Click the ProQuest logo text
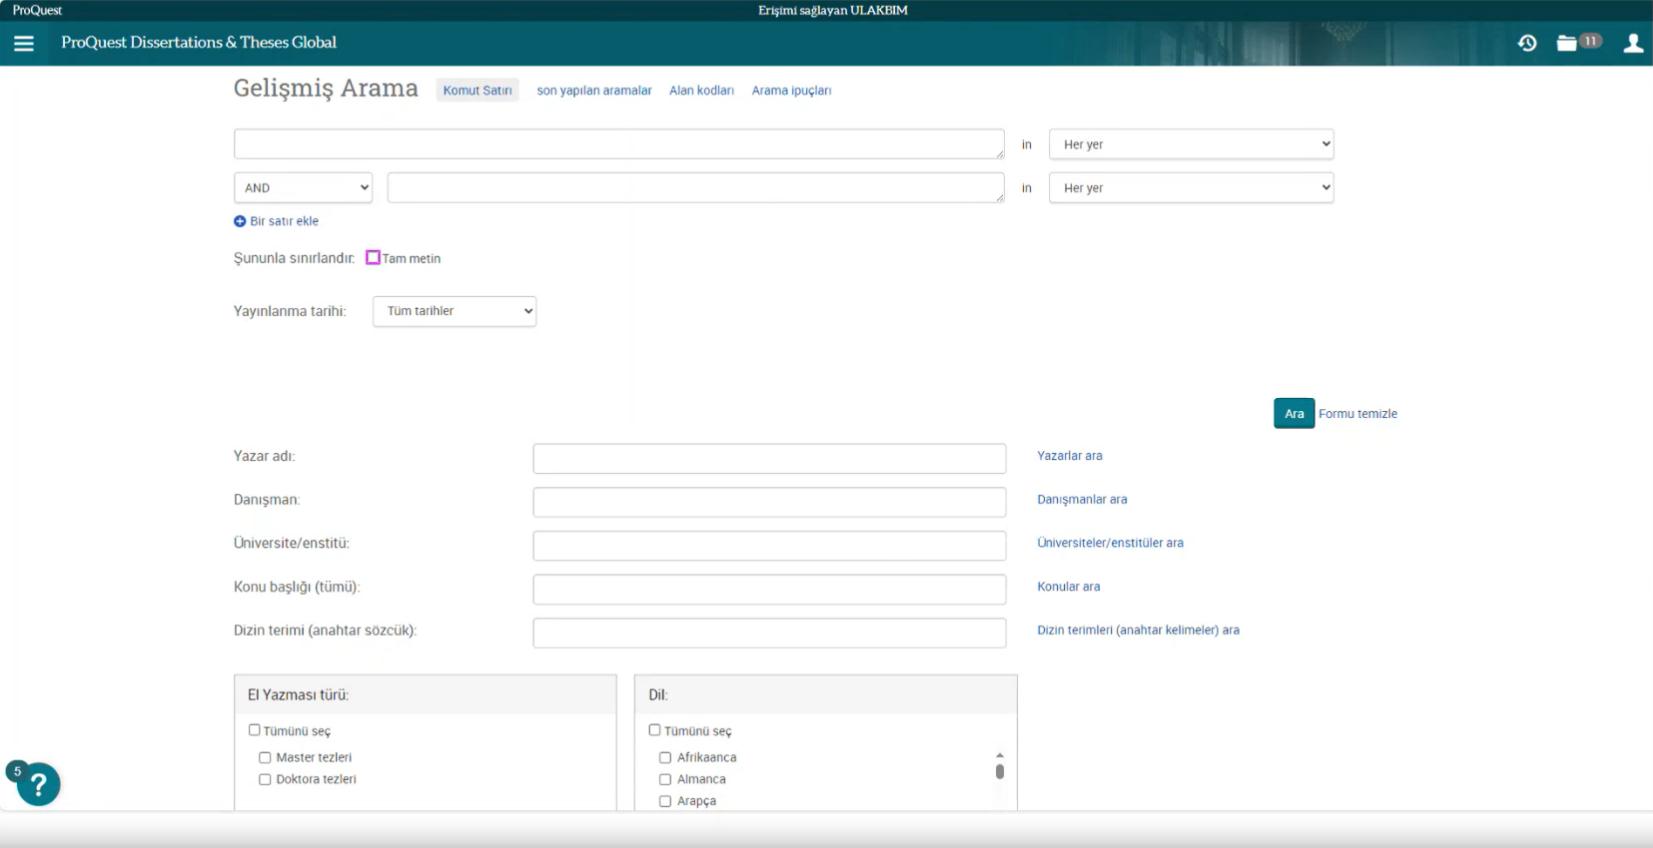The width and height of the screenshot is (1653, 848). tap(37, 10)
